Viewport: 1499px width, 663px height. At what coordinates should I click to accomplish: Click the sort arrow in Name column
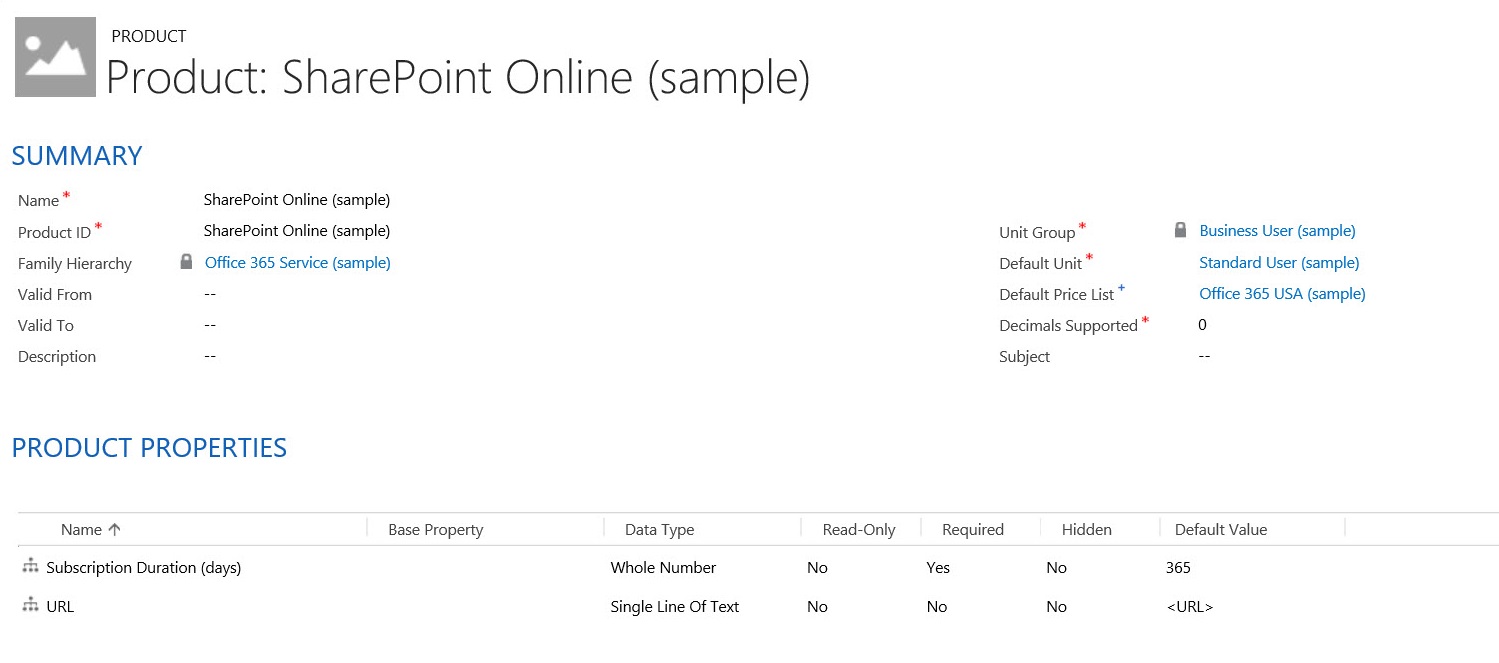click(114, 530)
